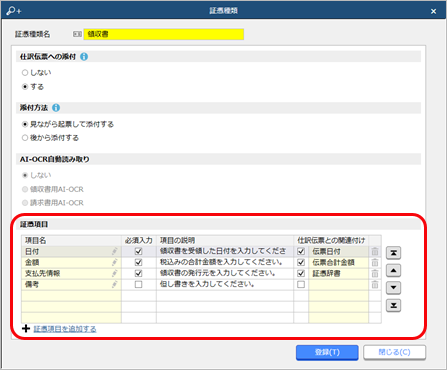Click info icon beside 仕訳伝票への添付

click(84, 57)
